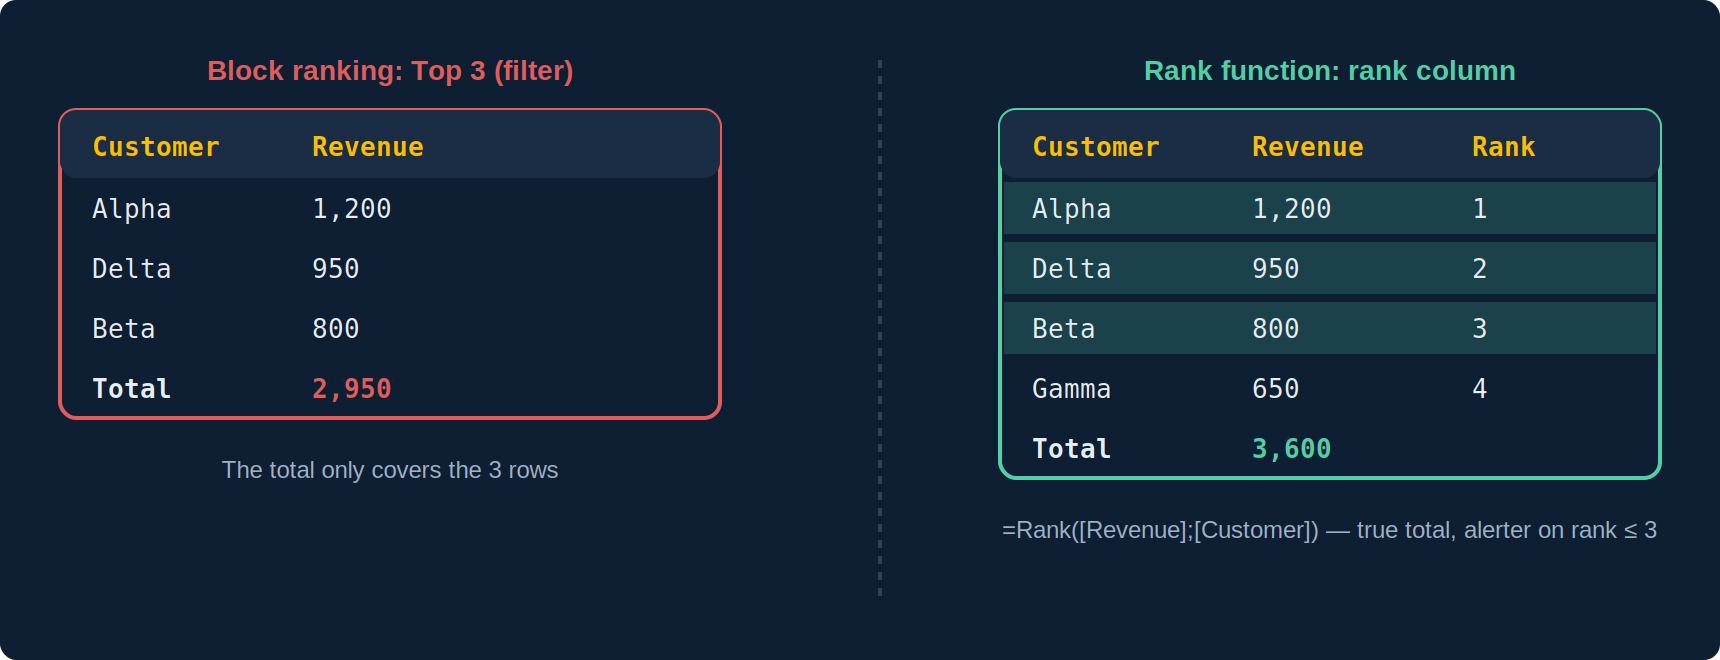Select the Revenue header in the rank function table
This screenshot has height=660, width=1720.
point(1308,147)
